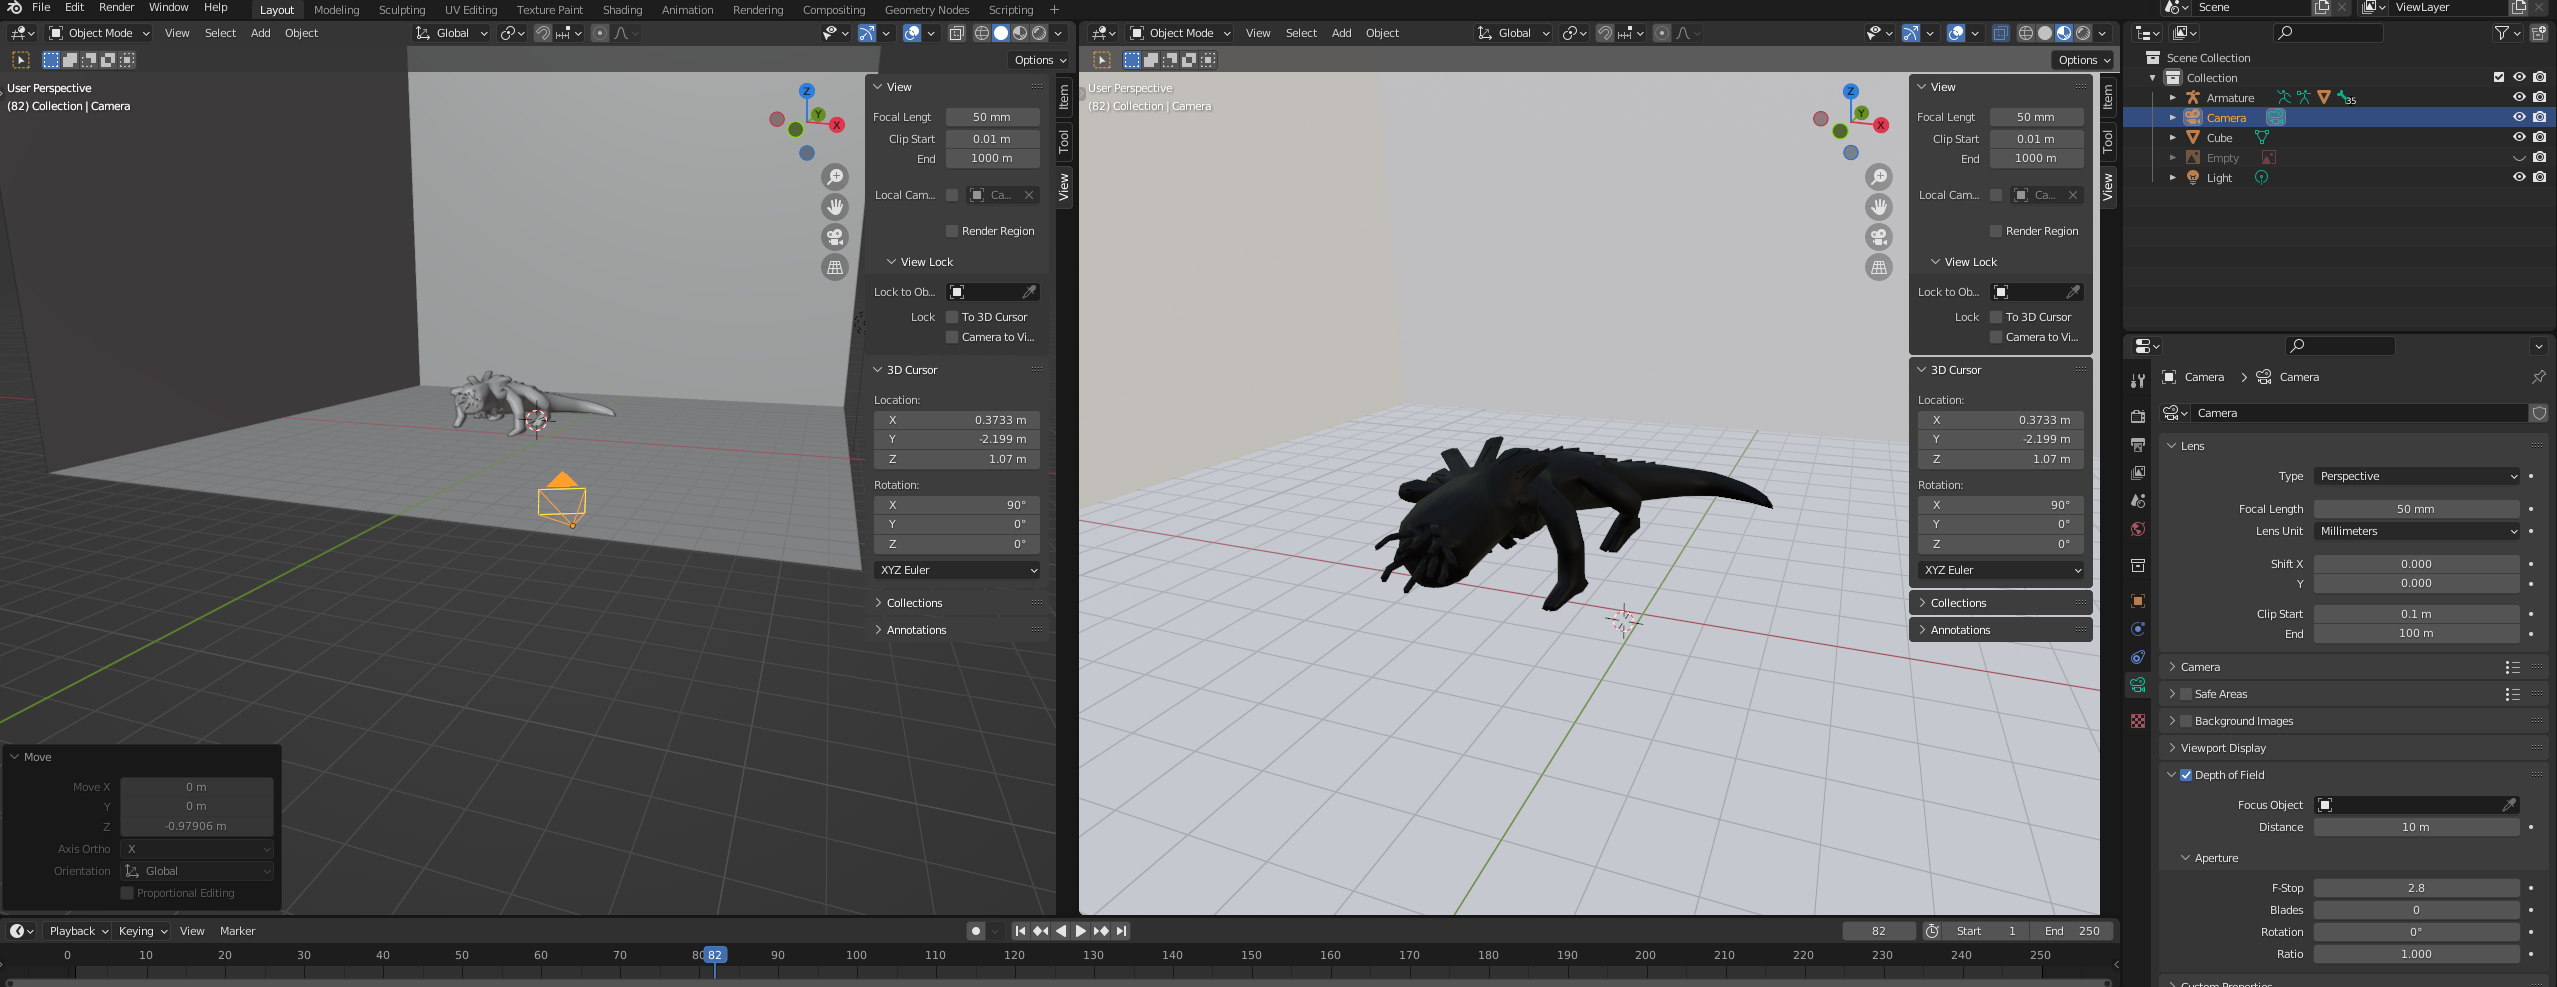Click the eyedropper next to Focus Object
This screenshot has width=2557, height=987.
point(2508,805)
